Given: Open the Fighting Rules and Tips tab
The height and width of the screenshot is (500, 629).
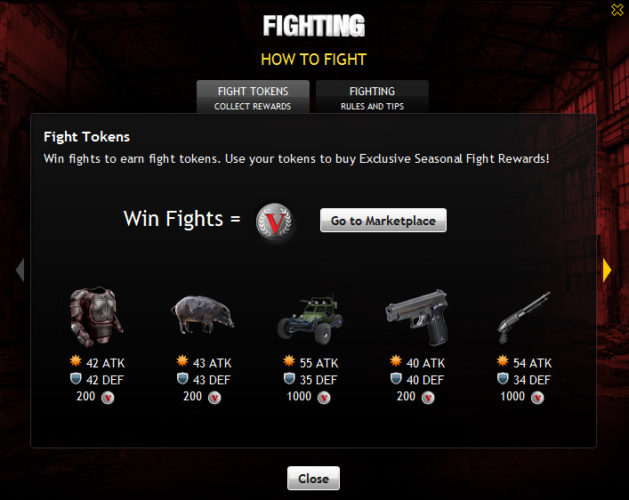Looking at the screenshot, I should coord(372,97).
